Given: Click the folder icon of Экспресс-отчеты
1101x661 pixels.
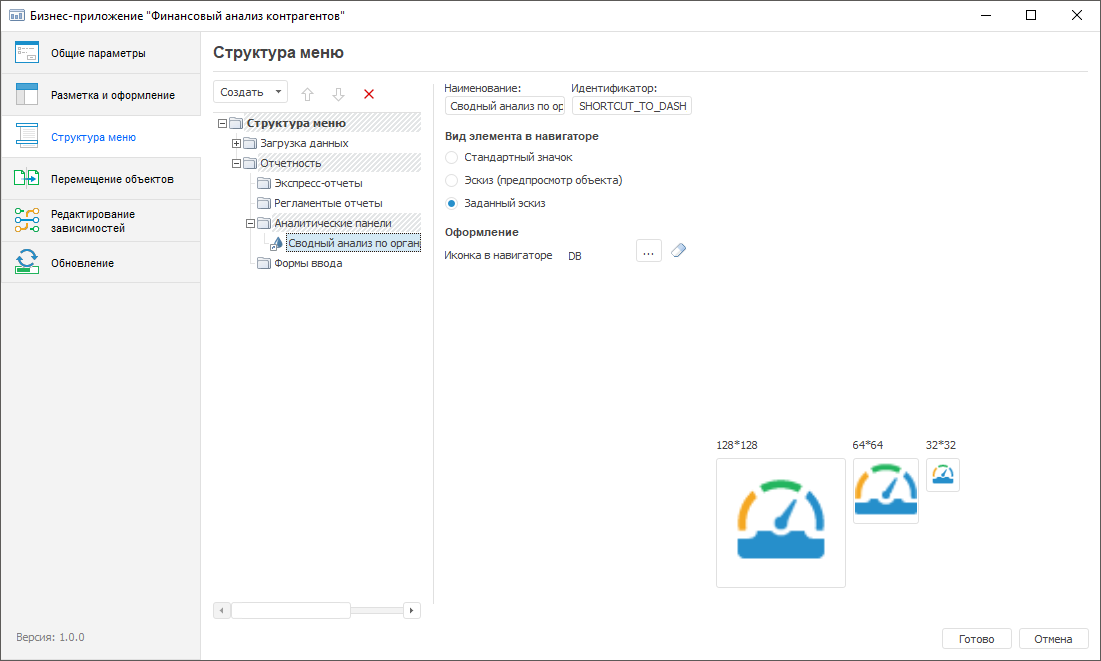Looking at the screenshot, I should pyautogui.click(x=264, y=183).
